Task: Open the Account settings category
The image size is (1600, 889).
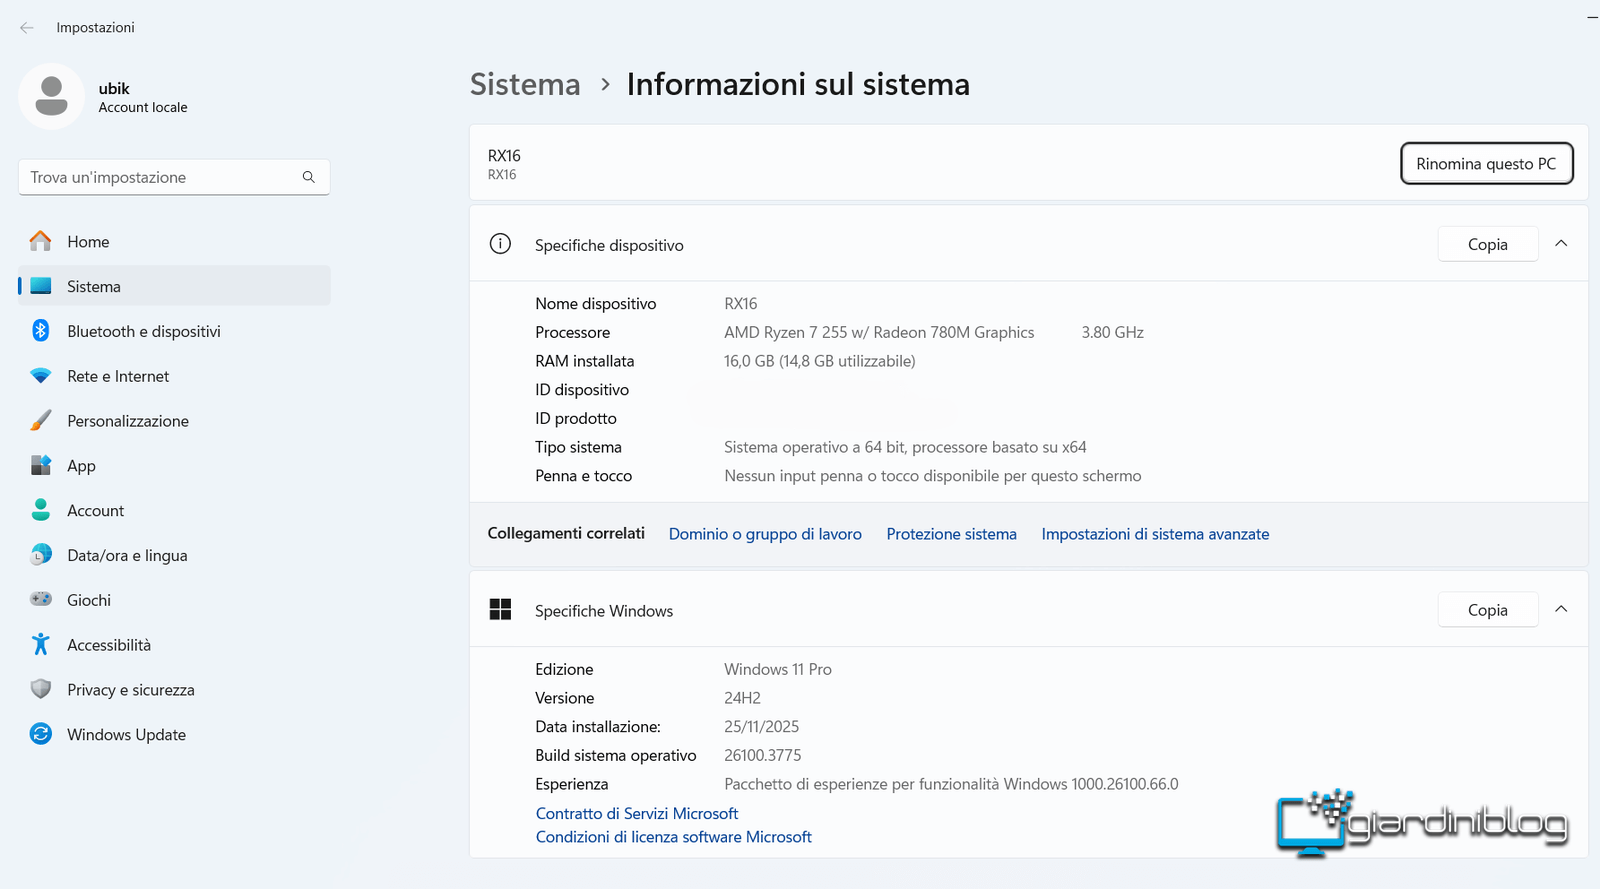Action: coord(95,511)
